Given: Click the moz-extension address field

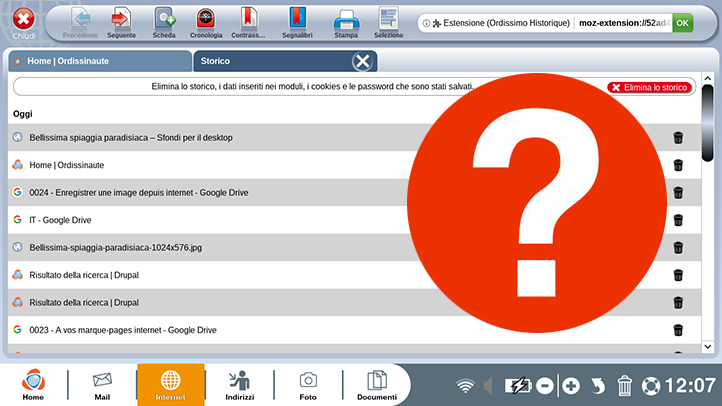Looking at the screenshot, I should coord(623,23).
